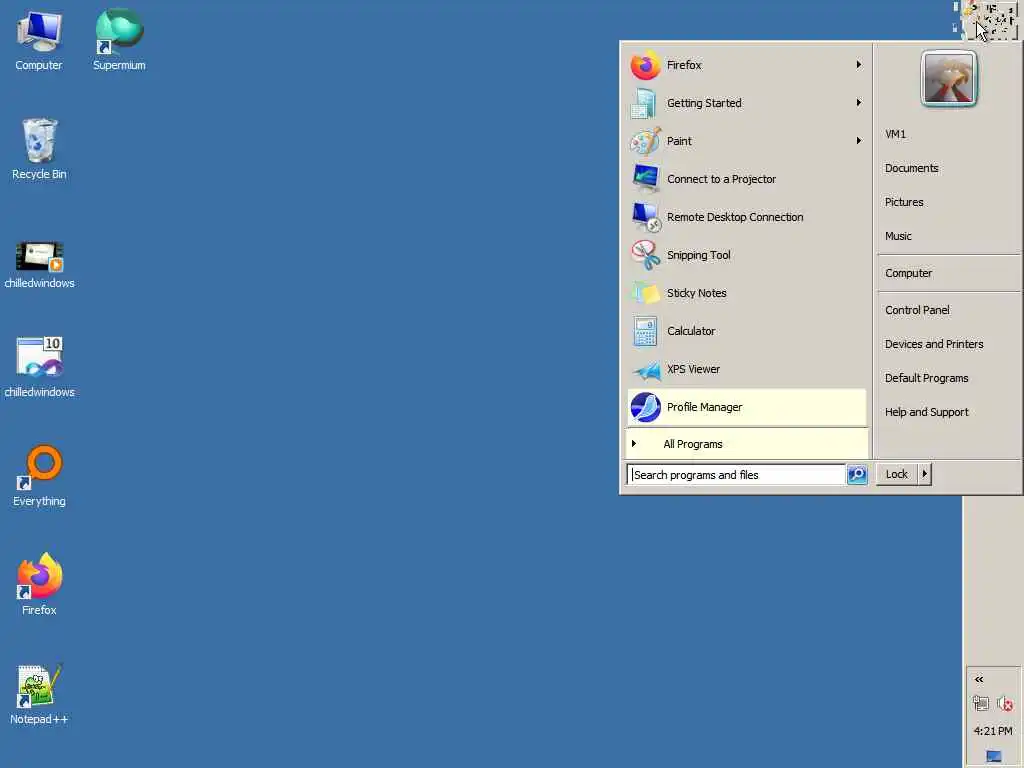The height and width of the screenshot is (768, 1024).
Task: Select the chilledwindows video file icon
Action: (x=39, y=264)
